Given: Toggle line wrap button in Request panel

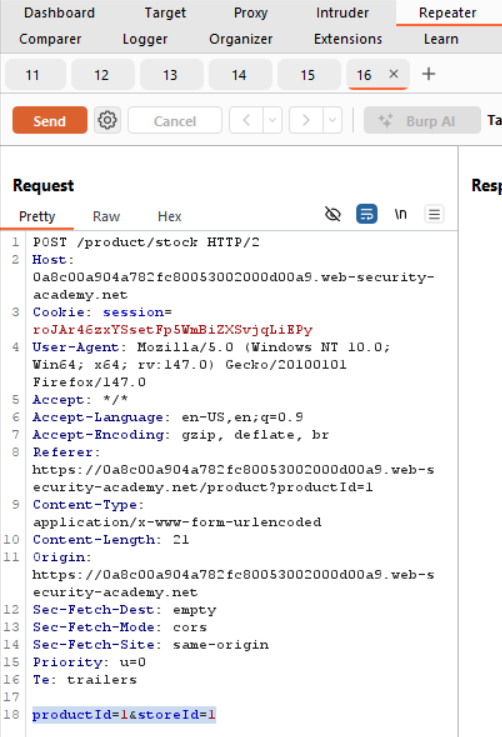Looking at the screenshot, I should pyautogui.click(x=367, y=214).
